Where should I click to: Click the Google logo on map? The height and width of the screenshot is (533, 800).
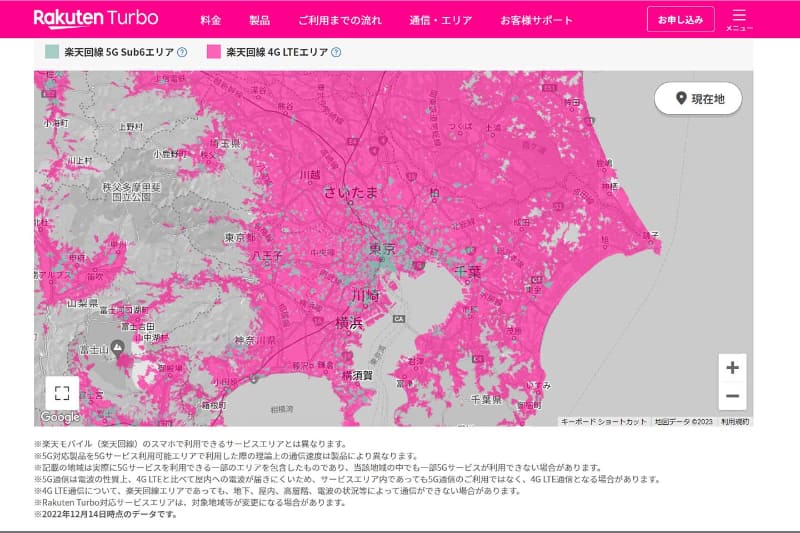[60, 417]
